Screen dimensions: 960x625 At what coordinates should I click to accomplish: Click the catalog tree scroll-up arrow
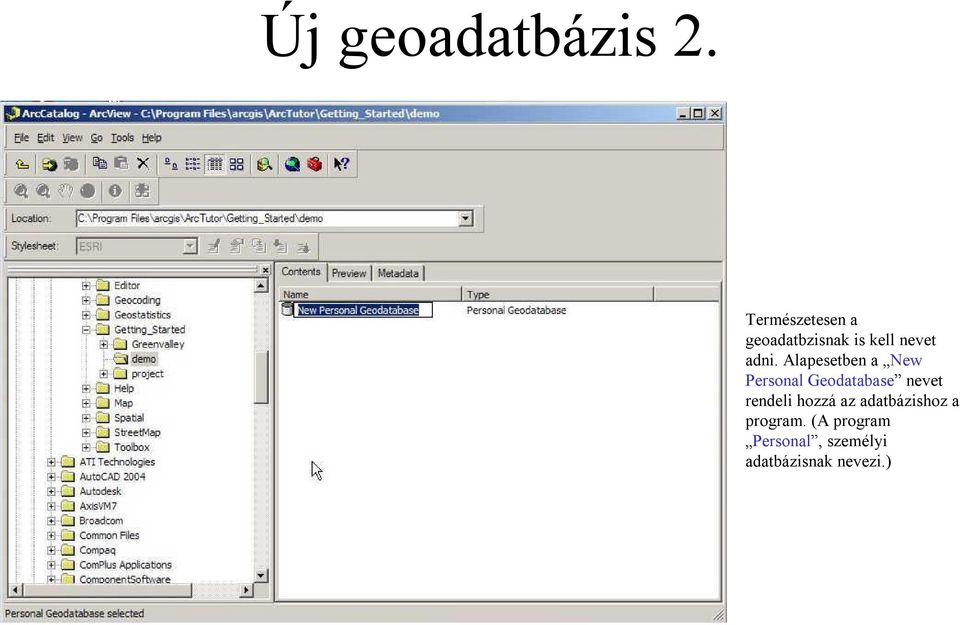pyautogui.click(x=261, y=285)
